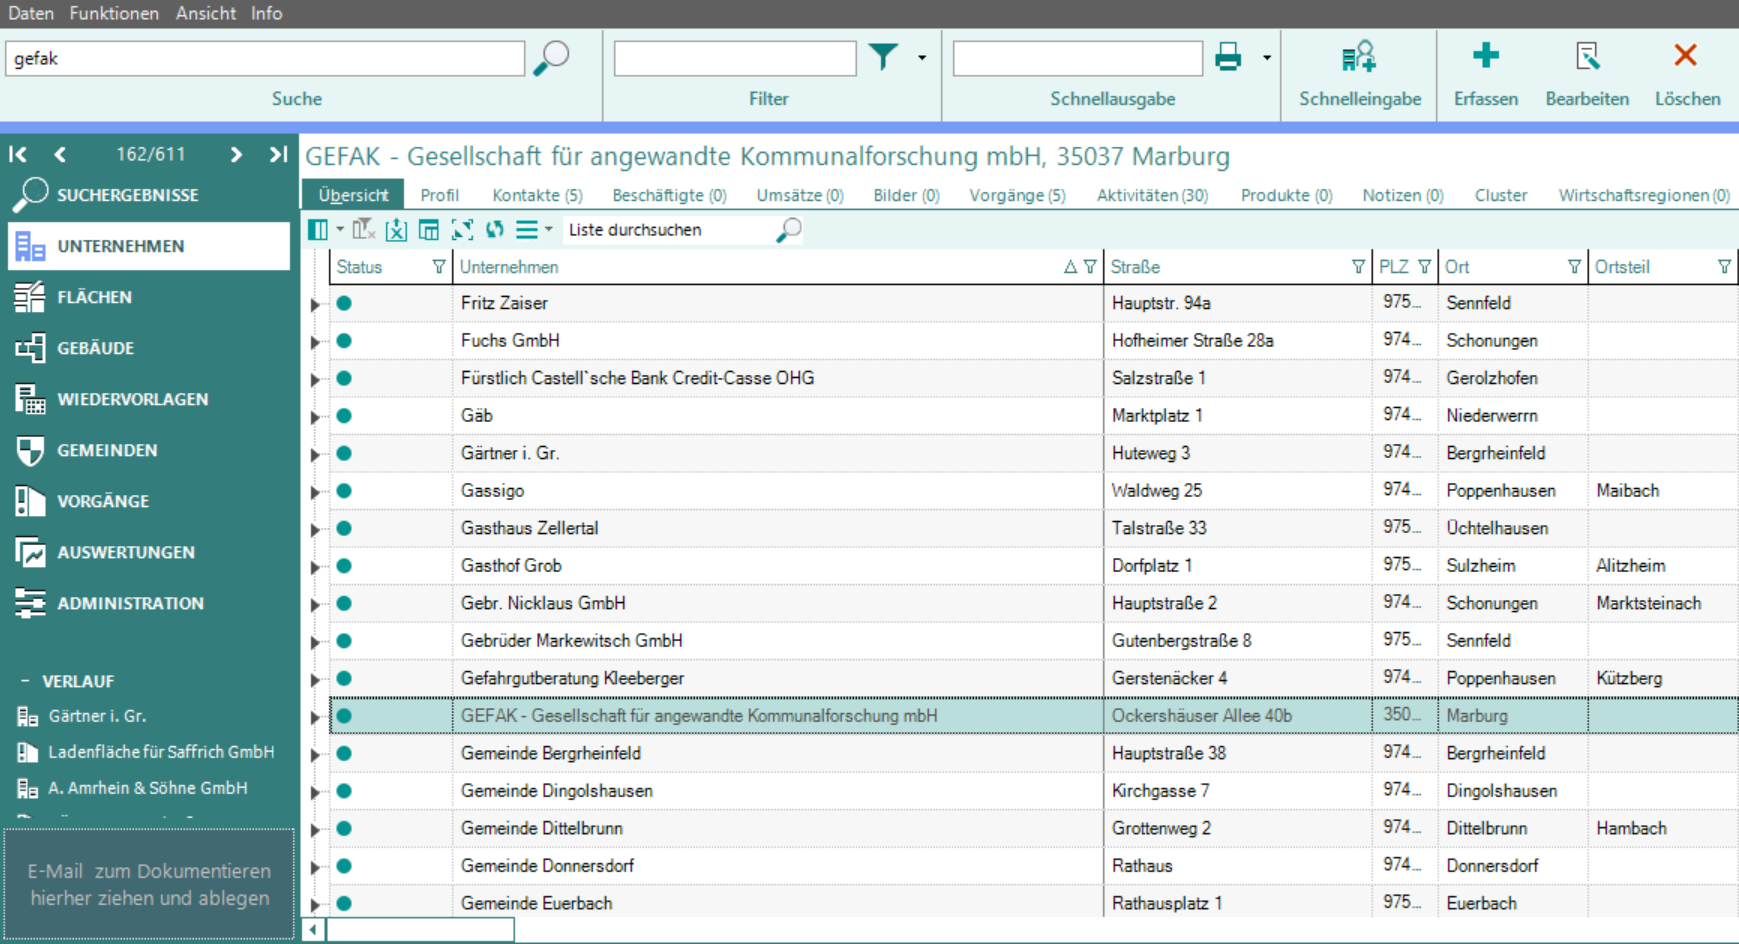The height and width of the screenshot is (944, 1739).
Task: Open PLZ column filter
Action: [x=1424, y=267]
